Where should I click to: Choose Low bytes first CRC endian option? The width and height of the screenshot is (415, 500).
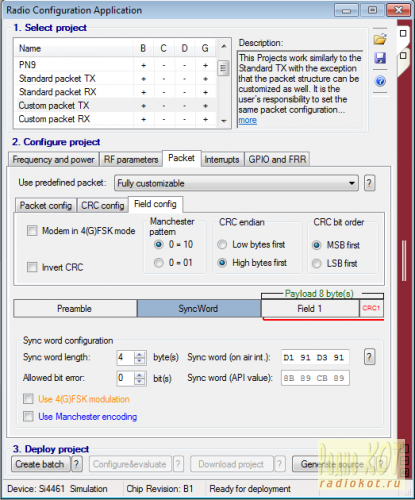coord(222,245)
